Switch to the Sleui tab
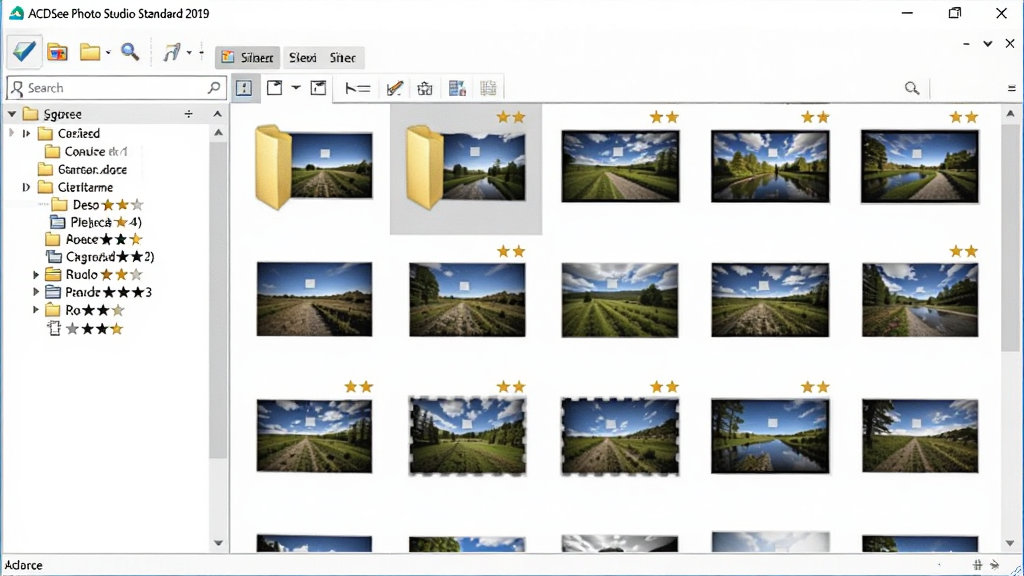Screen dimensions: 1024x576 coord(303,57)
